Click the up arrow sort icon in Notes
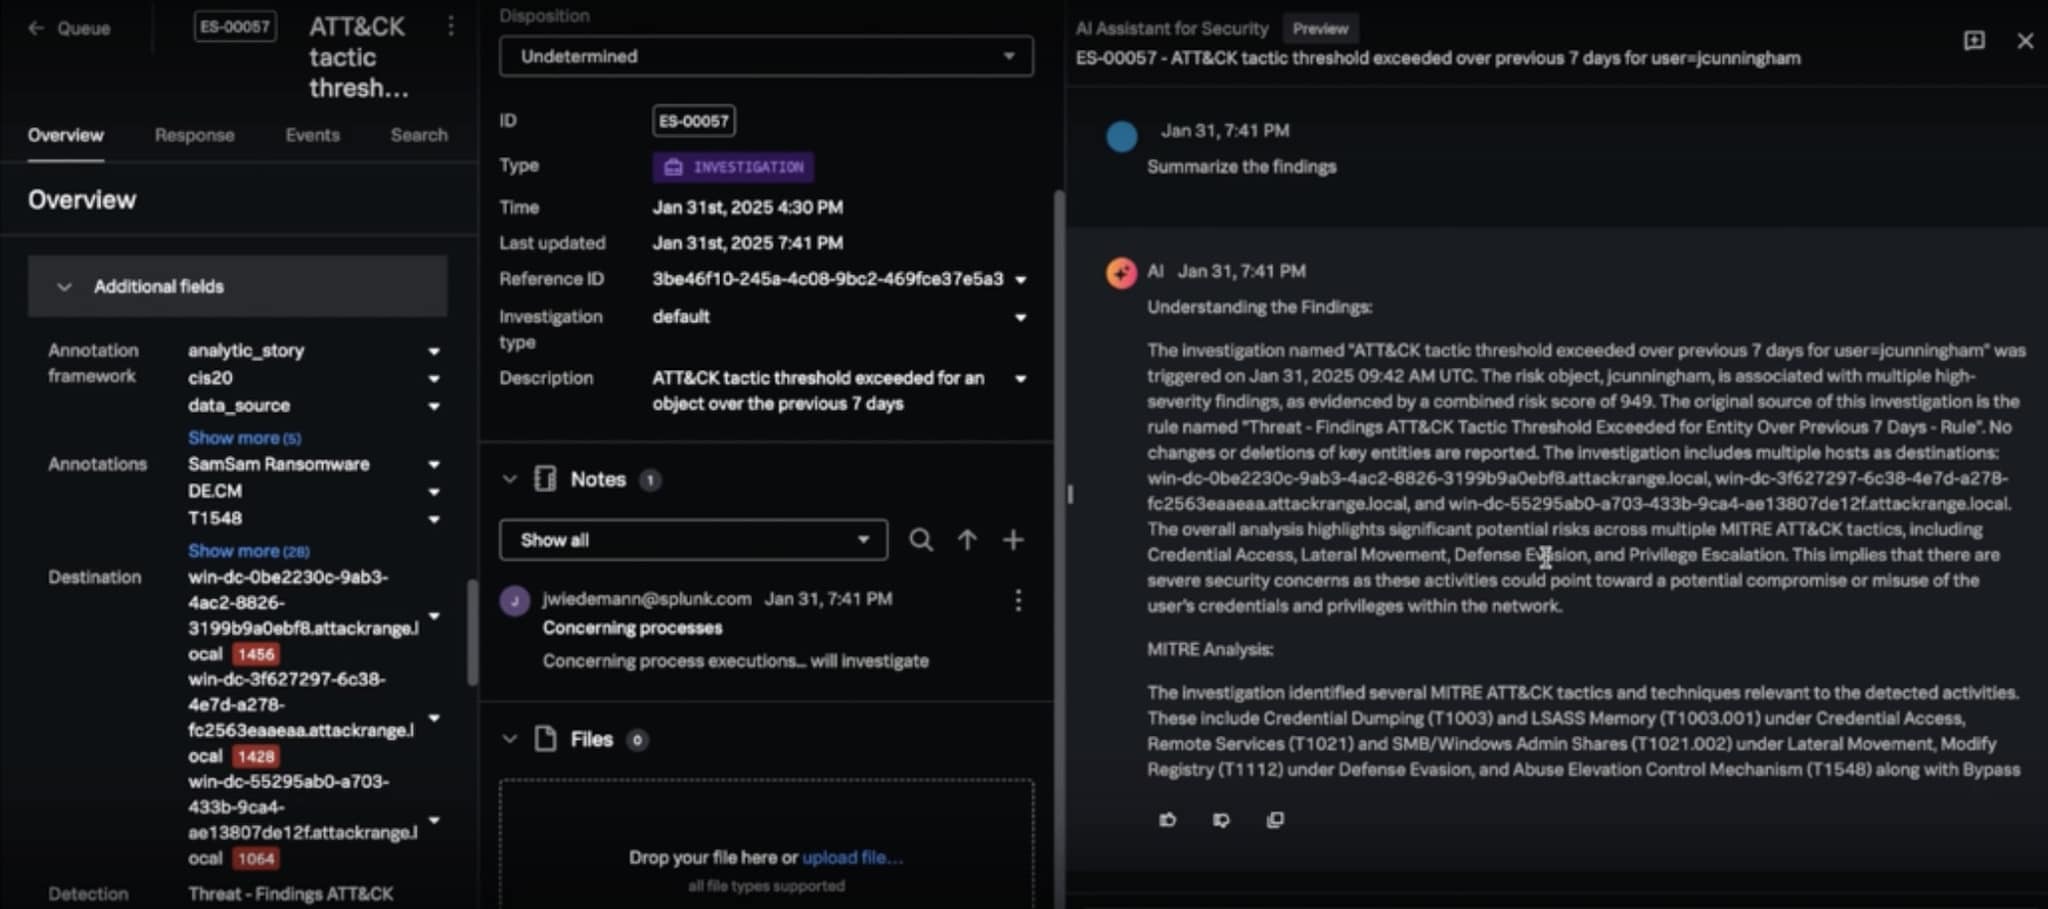Viewport: 2048px width, 909px height. (967, 540)
